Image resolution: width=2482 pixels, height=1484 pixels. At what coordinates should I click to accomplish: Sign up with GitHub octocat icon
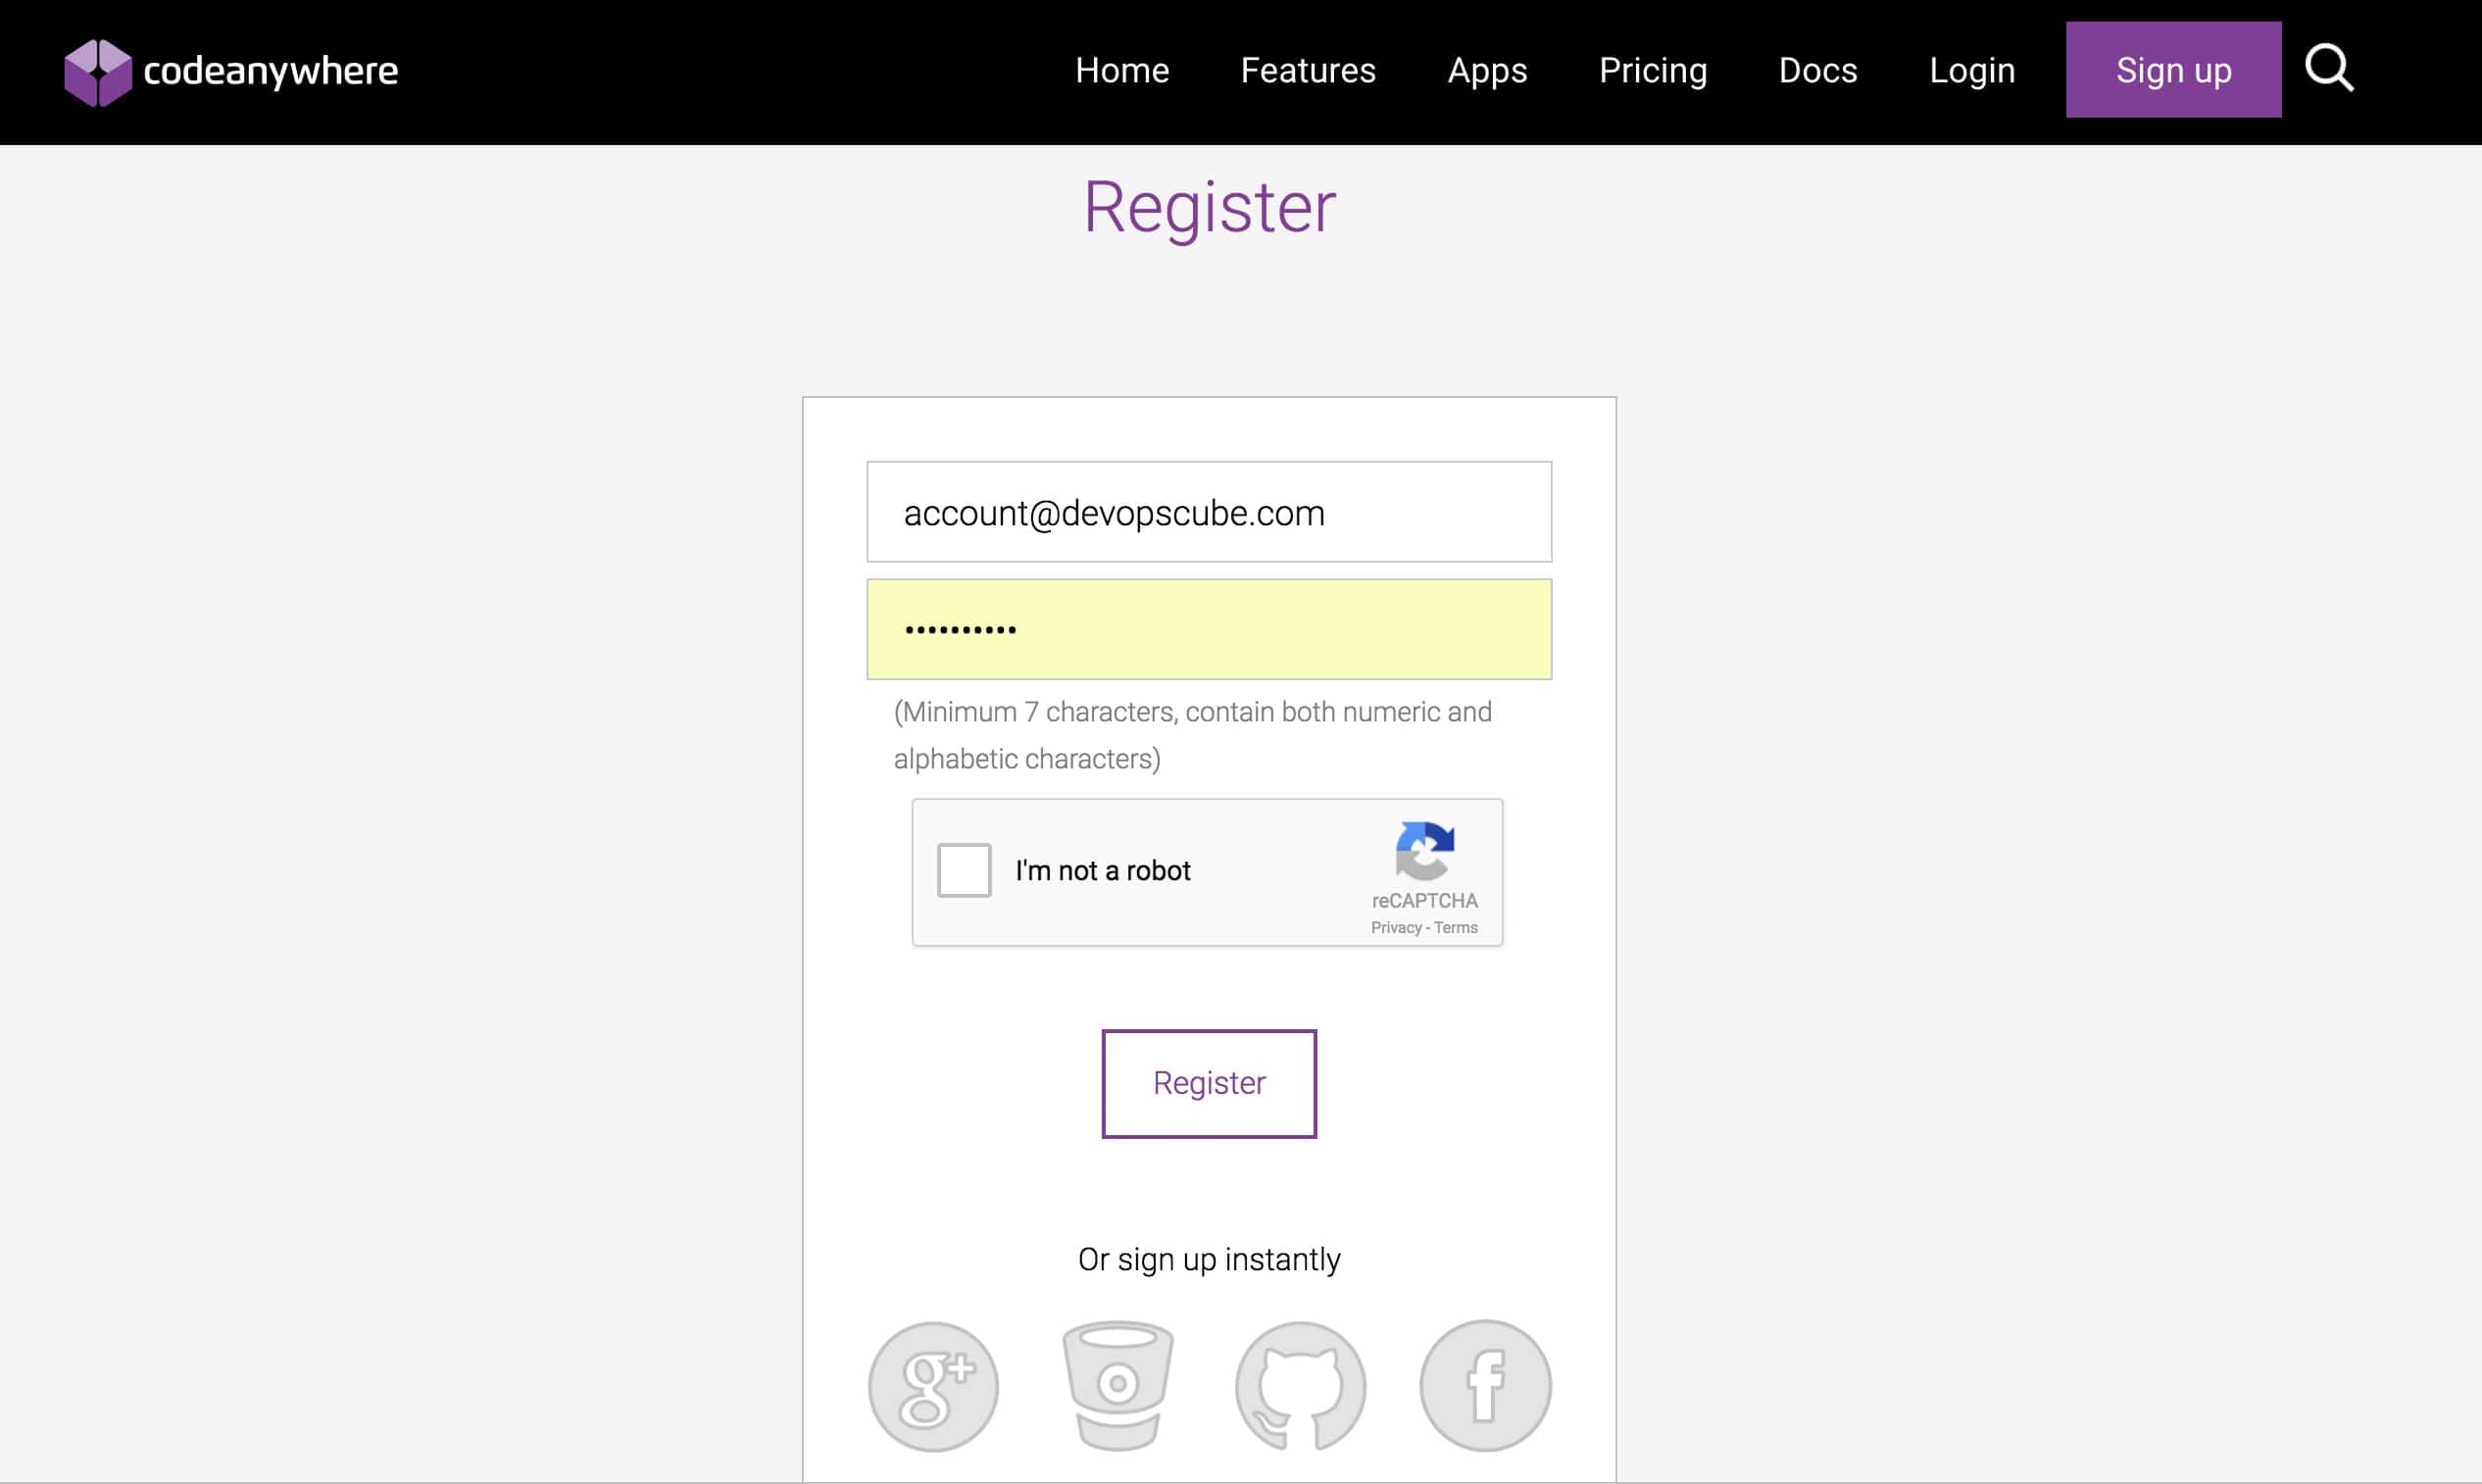pyautogui.click(x=1300, y=1386)
